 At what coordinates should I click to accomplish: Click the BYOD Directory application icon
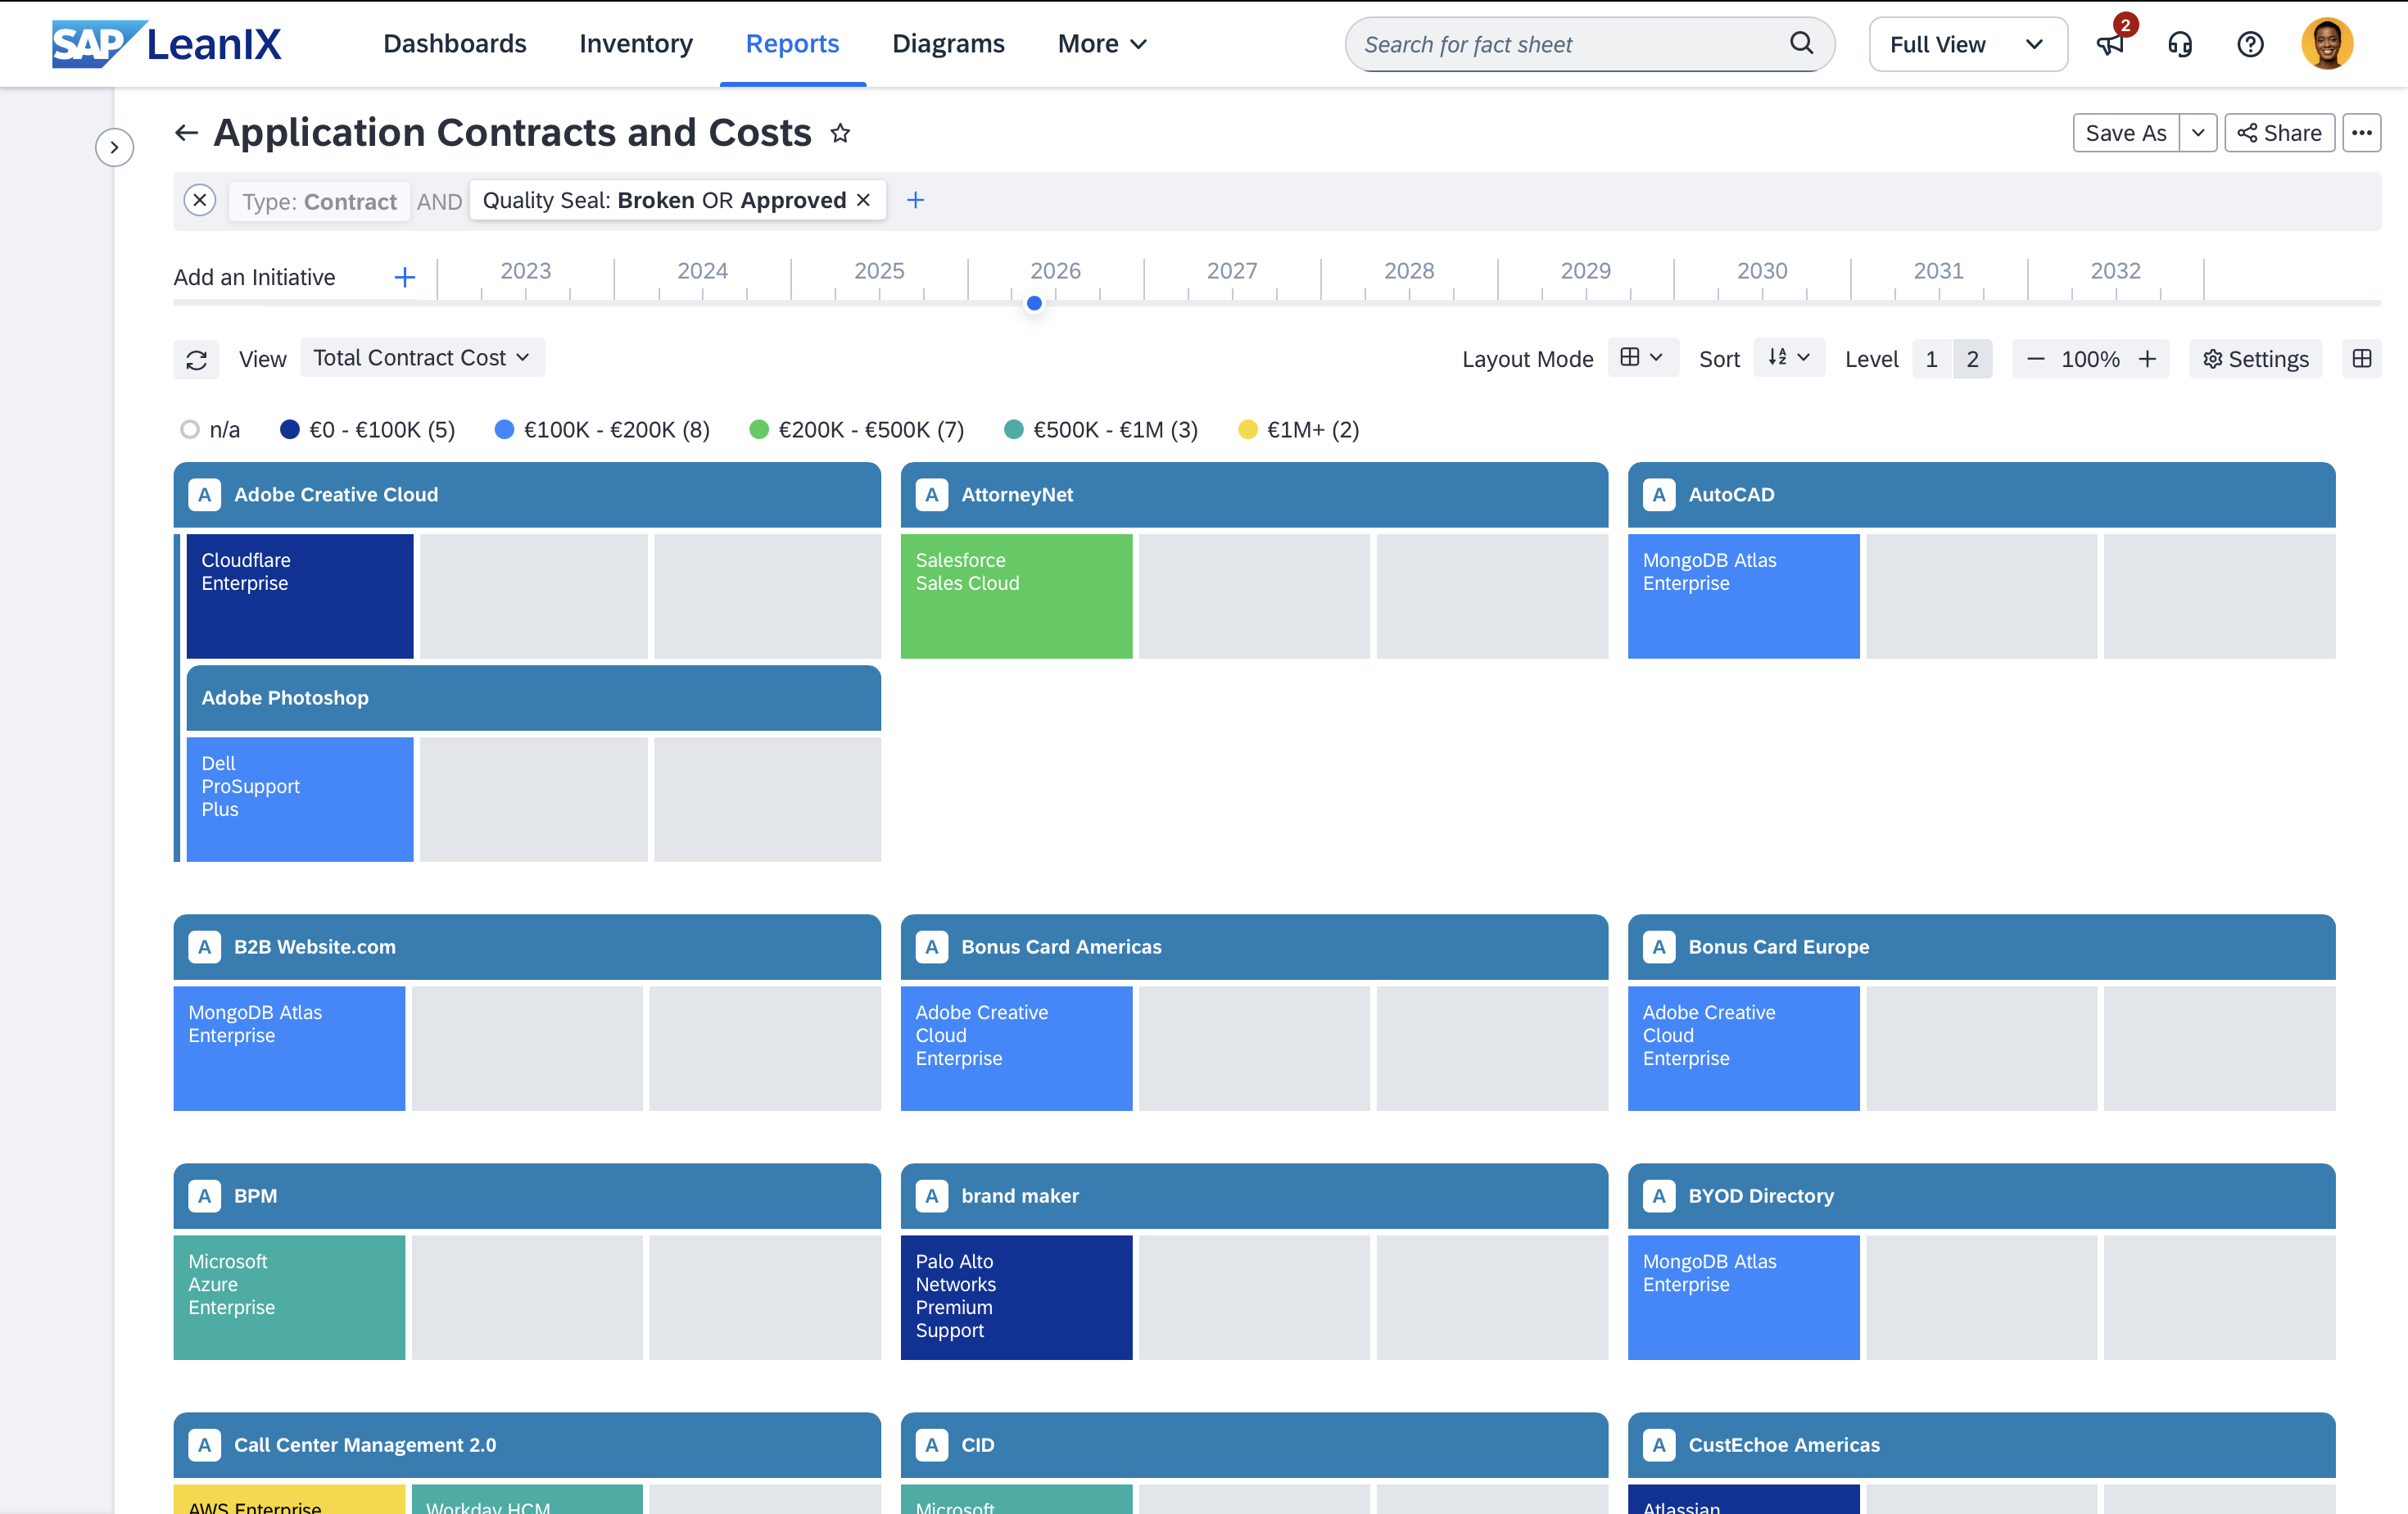(x=1659, y=1195)
